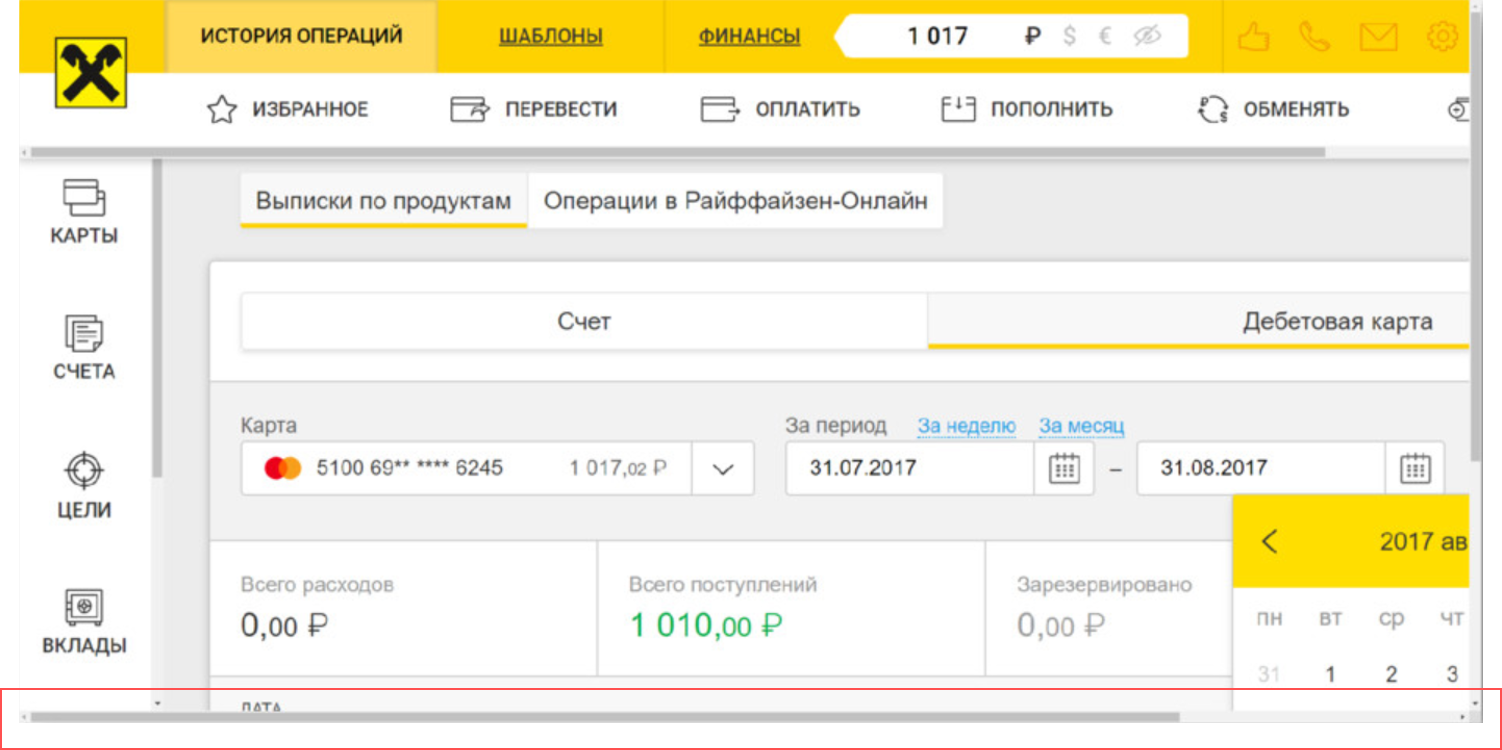1502x750 pixels.
Task: Open Избранное favorites star
Action: pos(287,109)
